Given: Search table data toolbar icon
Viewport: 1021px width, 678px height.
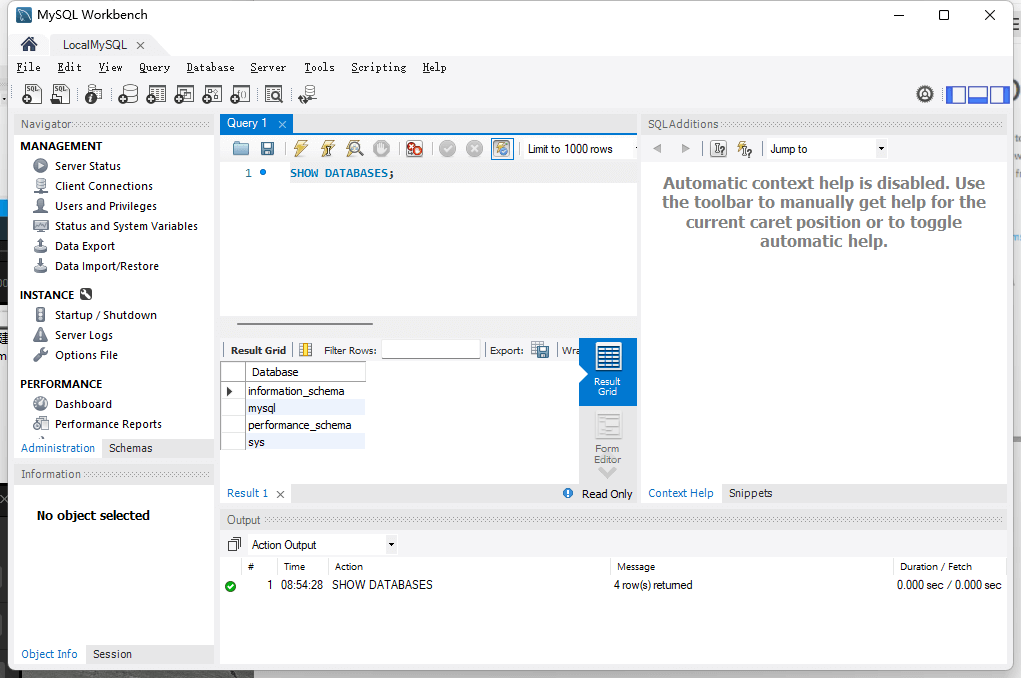Looking at the screenshot, I should (x=273, y=94).
